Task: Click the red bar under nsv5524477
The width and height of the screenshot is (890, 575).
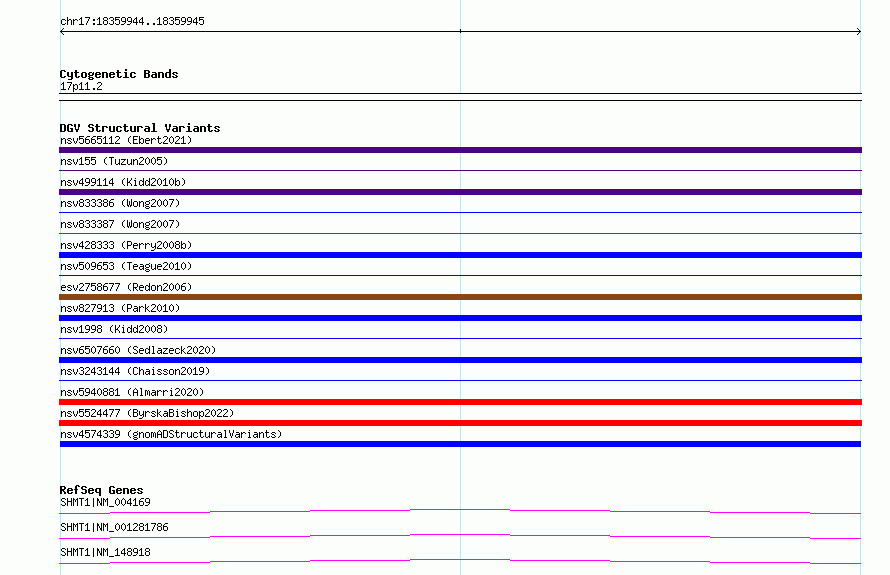Action: (x=460, y=423)
